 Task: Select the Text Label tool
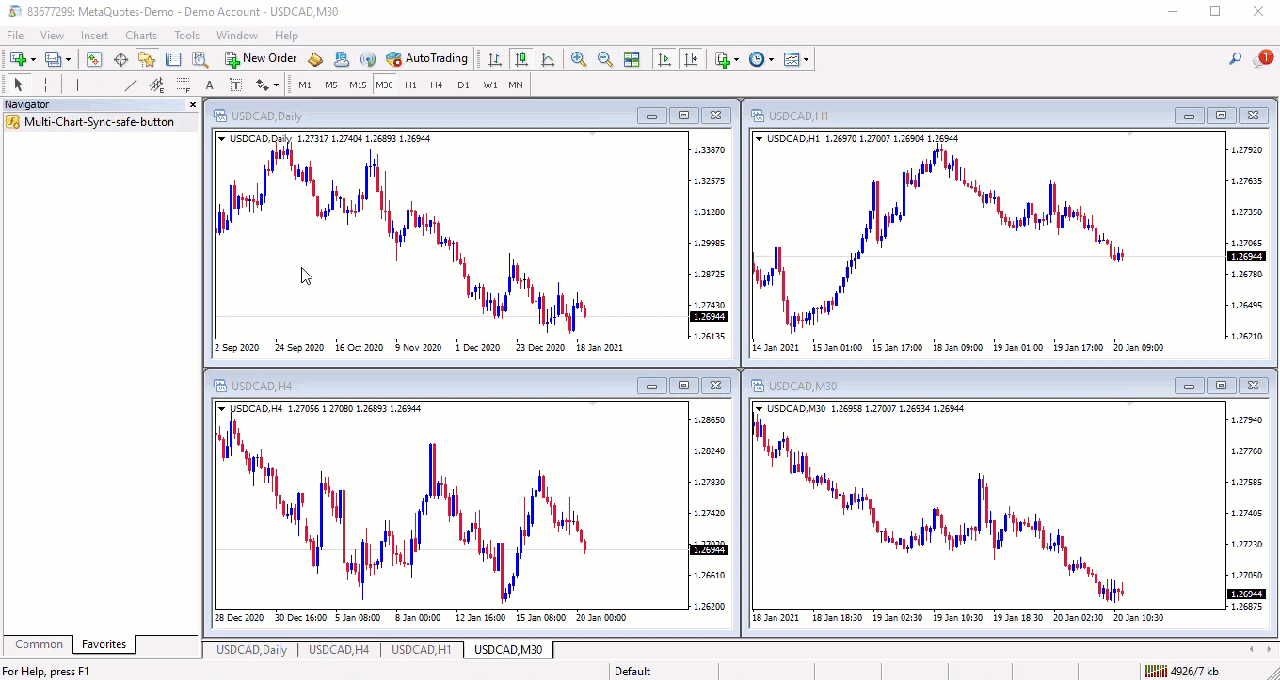pyautogui.click(x=236, y=85)
